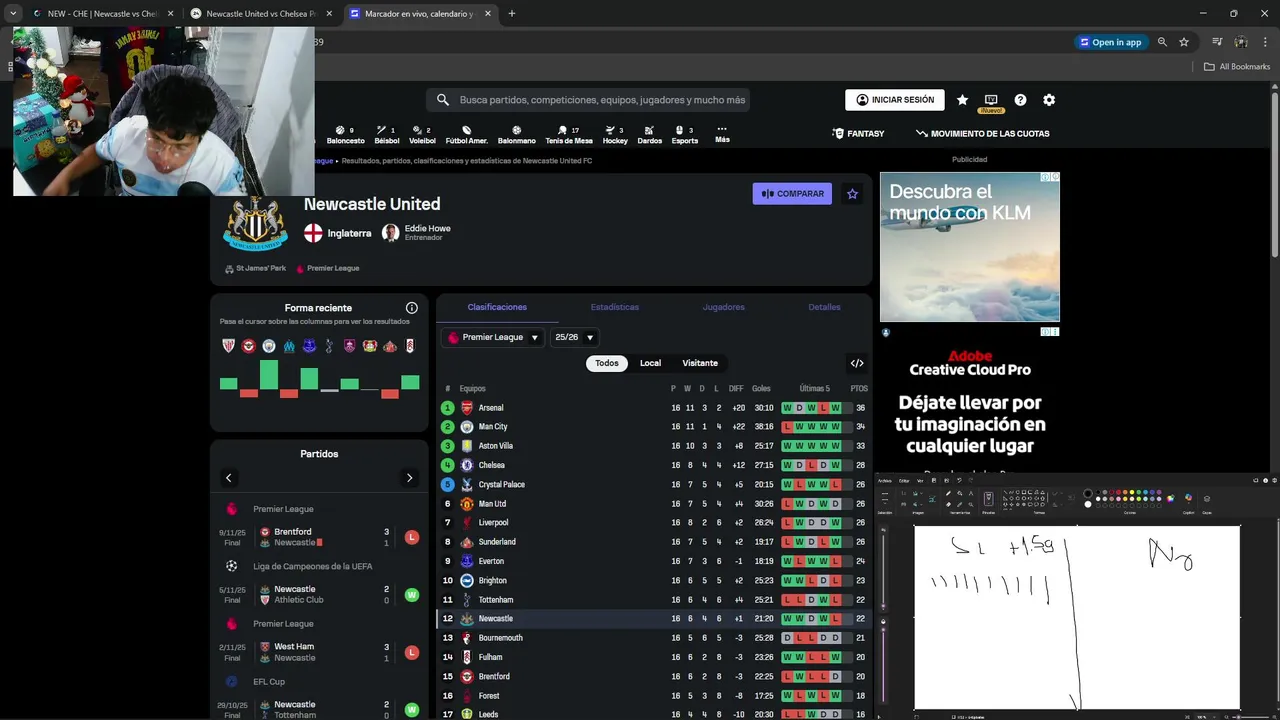This screenshot has height=720, width=1280.
Task: Open Arsenal row in standings table
Action: coord(654,408)
